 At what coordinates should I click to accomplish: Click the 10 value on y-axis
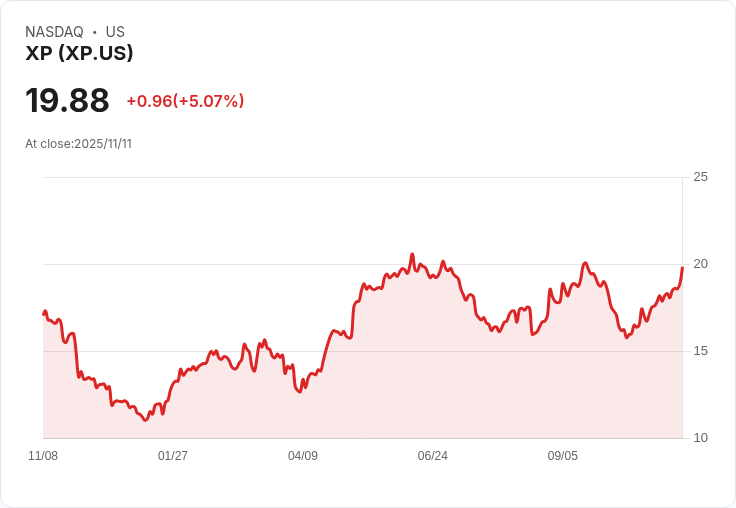coord(700,438)
